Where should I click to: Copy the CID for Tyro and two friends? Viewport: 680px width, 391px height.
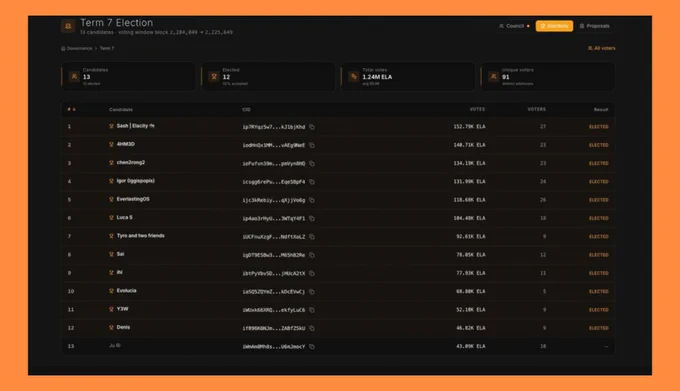(x=312, y=237)
